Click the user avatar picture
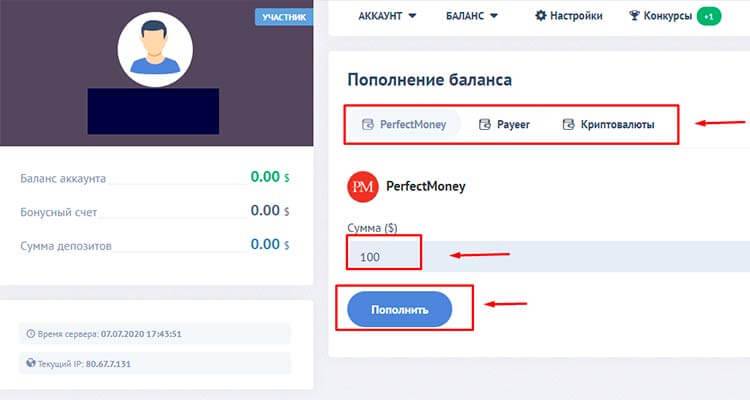Image resolution: width=750 pixels, height=400 pixels. pos(155,50)
